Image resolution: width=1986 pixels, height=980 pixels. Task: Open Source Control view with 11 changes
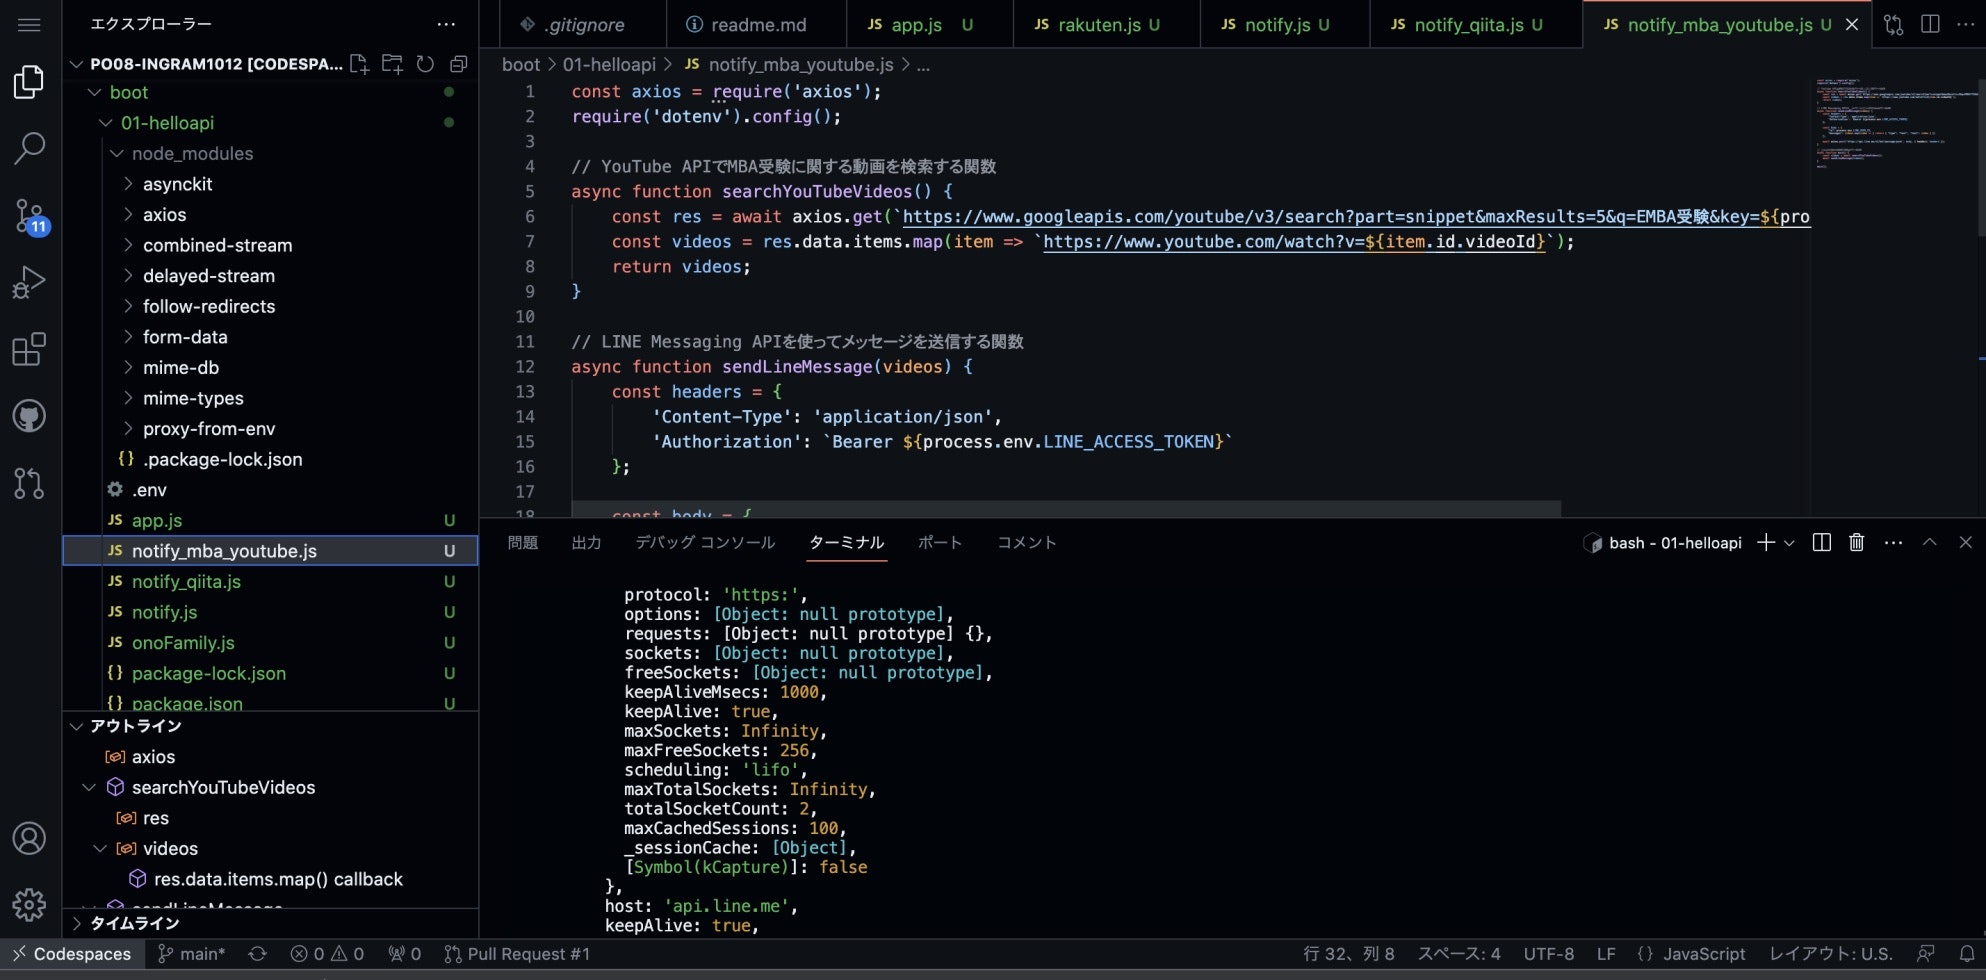(x=29, y=215)
